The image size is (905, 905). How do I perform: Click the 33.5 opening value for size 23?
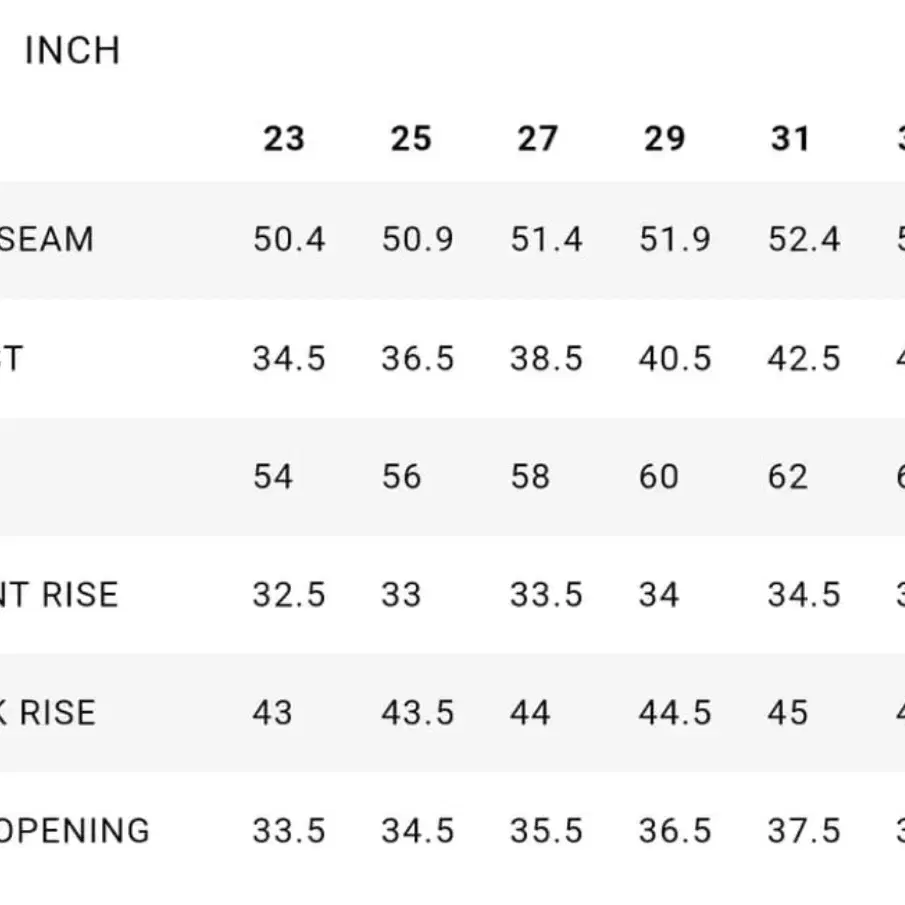pyautogui.click(x=289, y=831)
